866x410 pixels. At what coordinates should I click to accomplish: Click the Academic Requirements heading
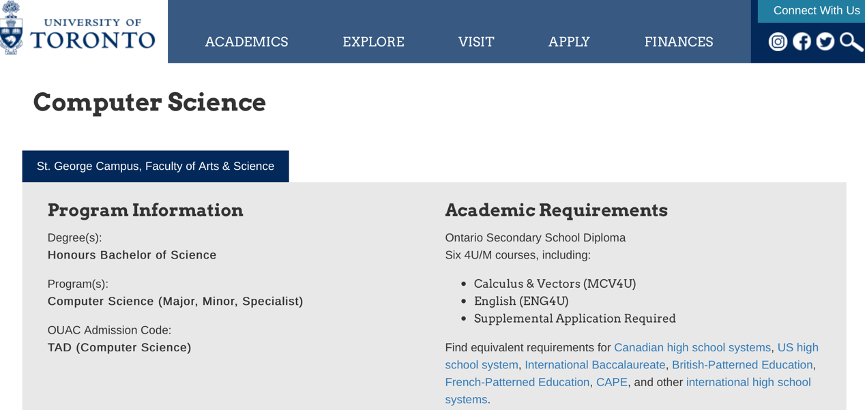(x=556, y=211)
